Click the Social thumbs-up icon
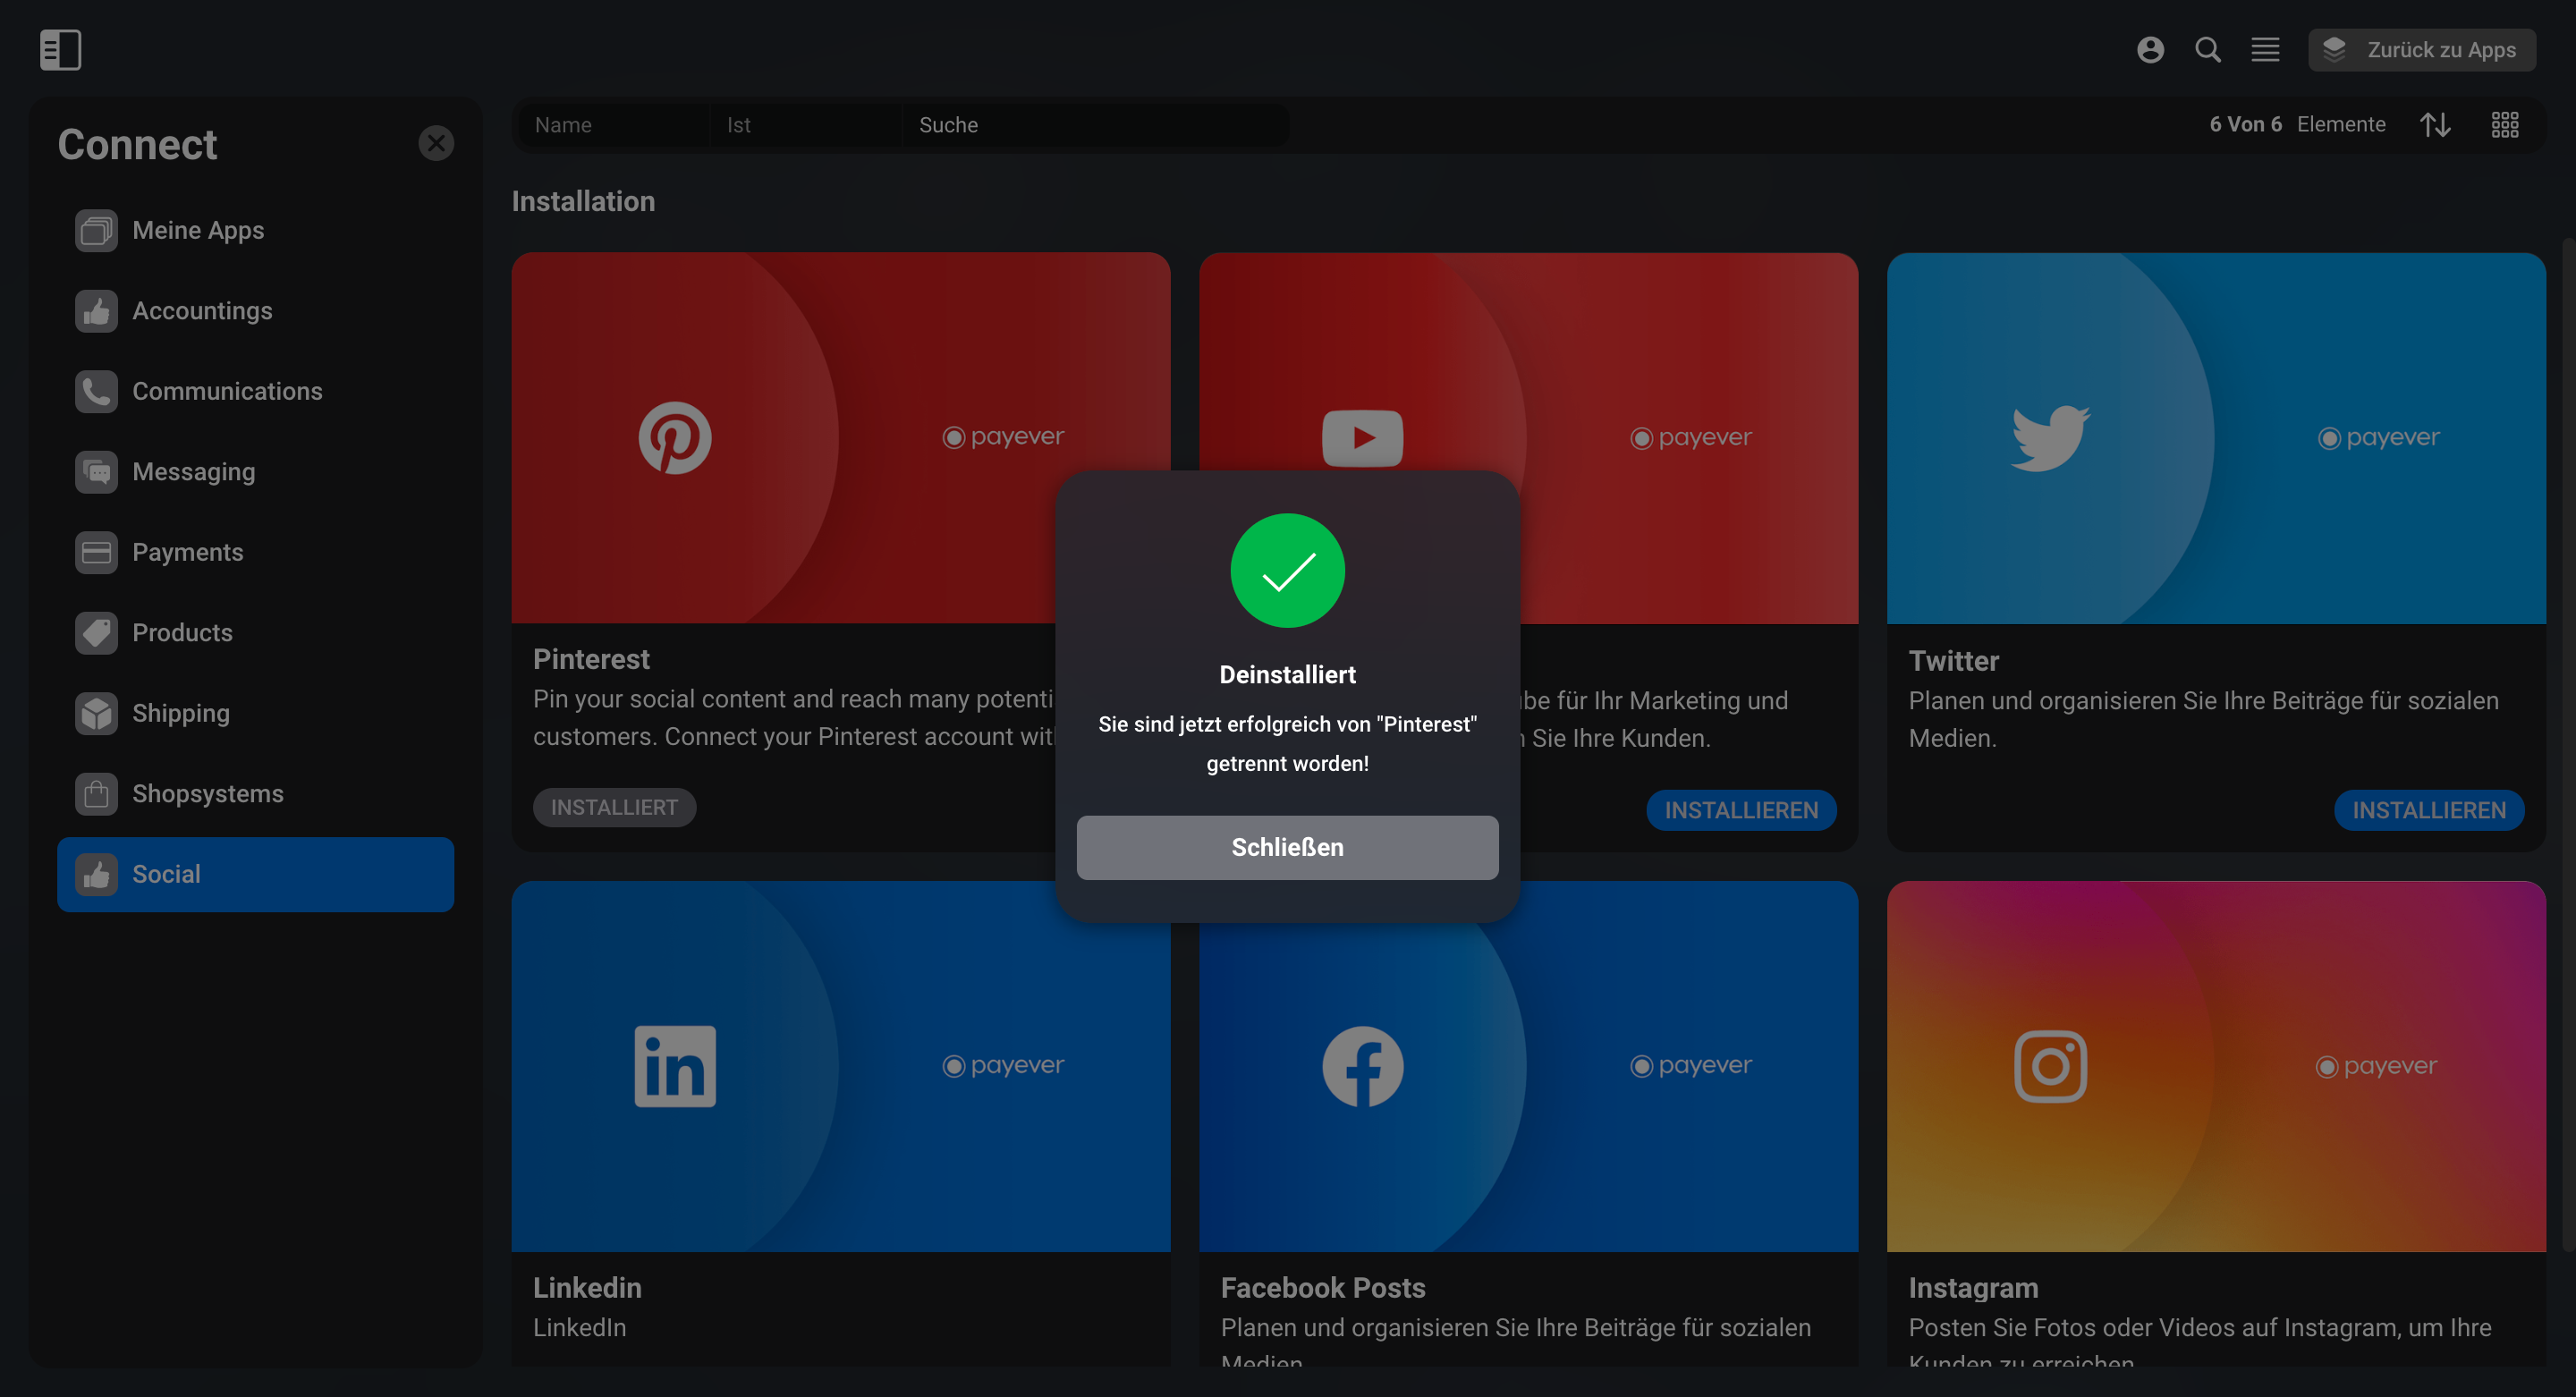This screenshot has width=2576, height=1397. pyautogui.click(x=96, y=874)
